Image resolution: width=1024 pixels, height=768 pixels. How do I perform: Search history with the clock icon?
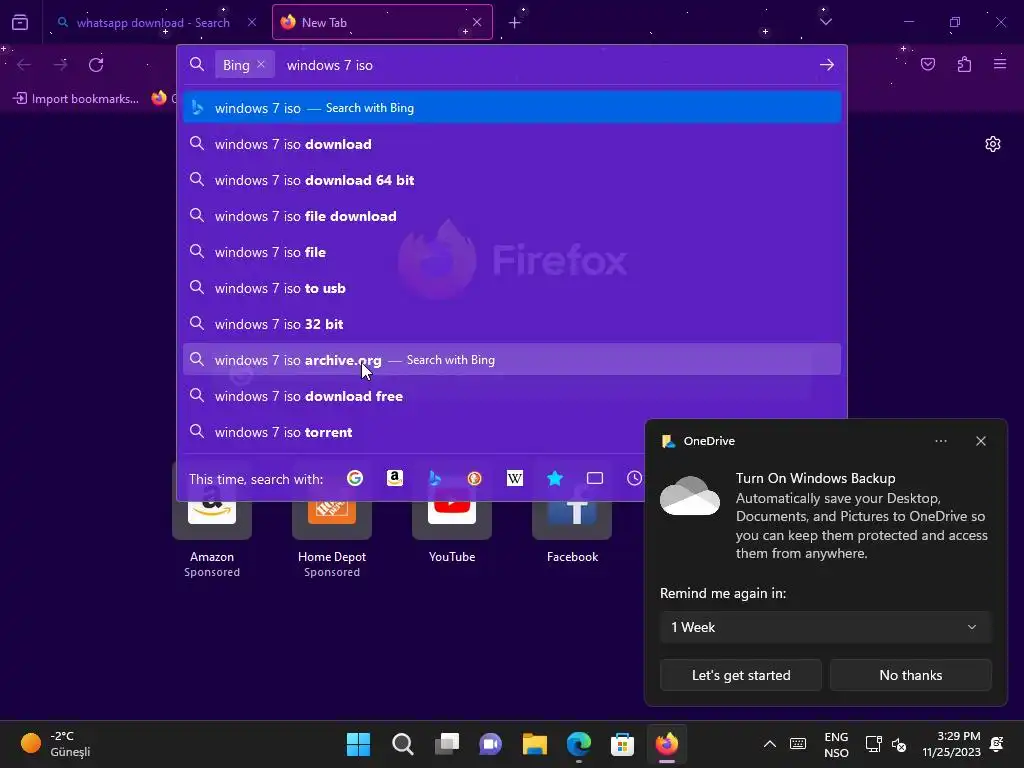tap(634, 479)
